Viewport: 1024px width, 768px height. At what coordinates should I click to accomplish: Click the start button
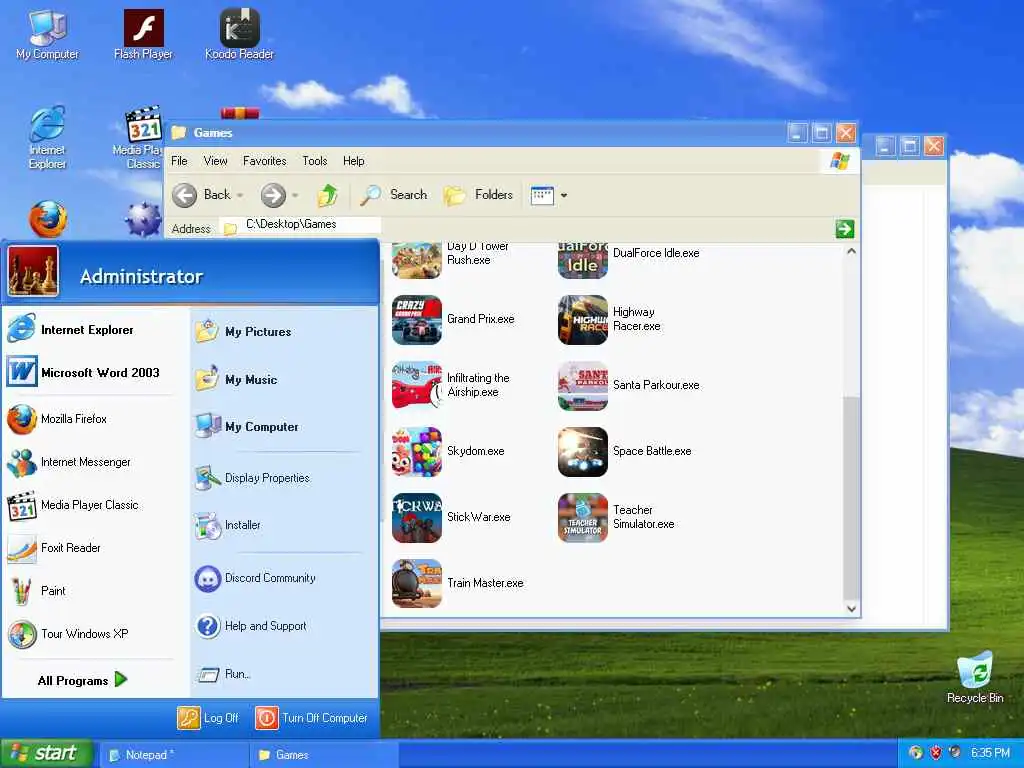[46, 754]
